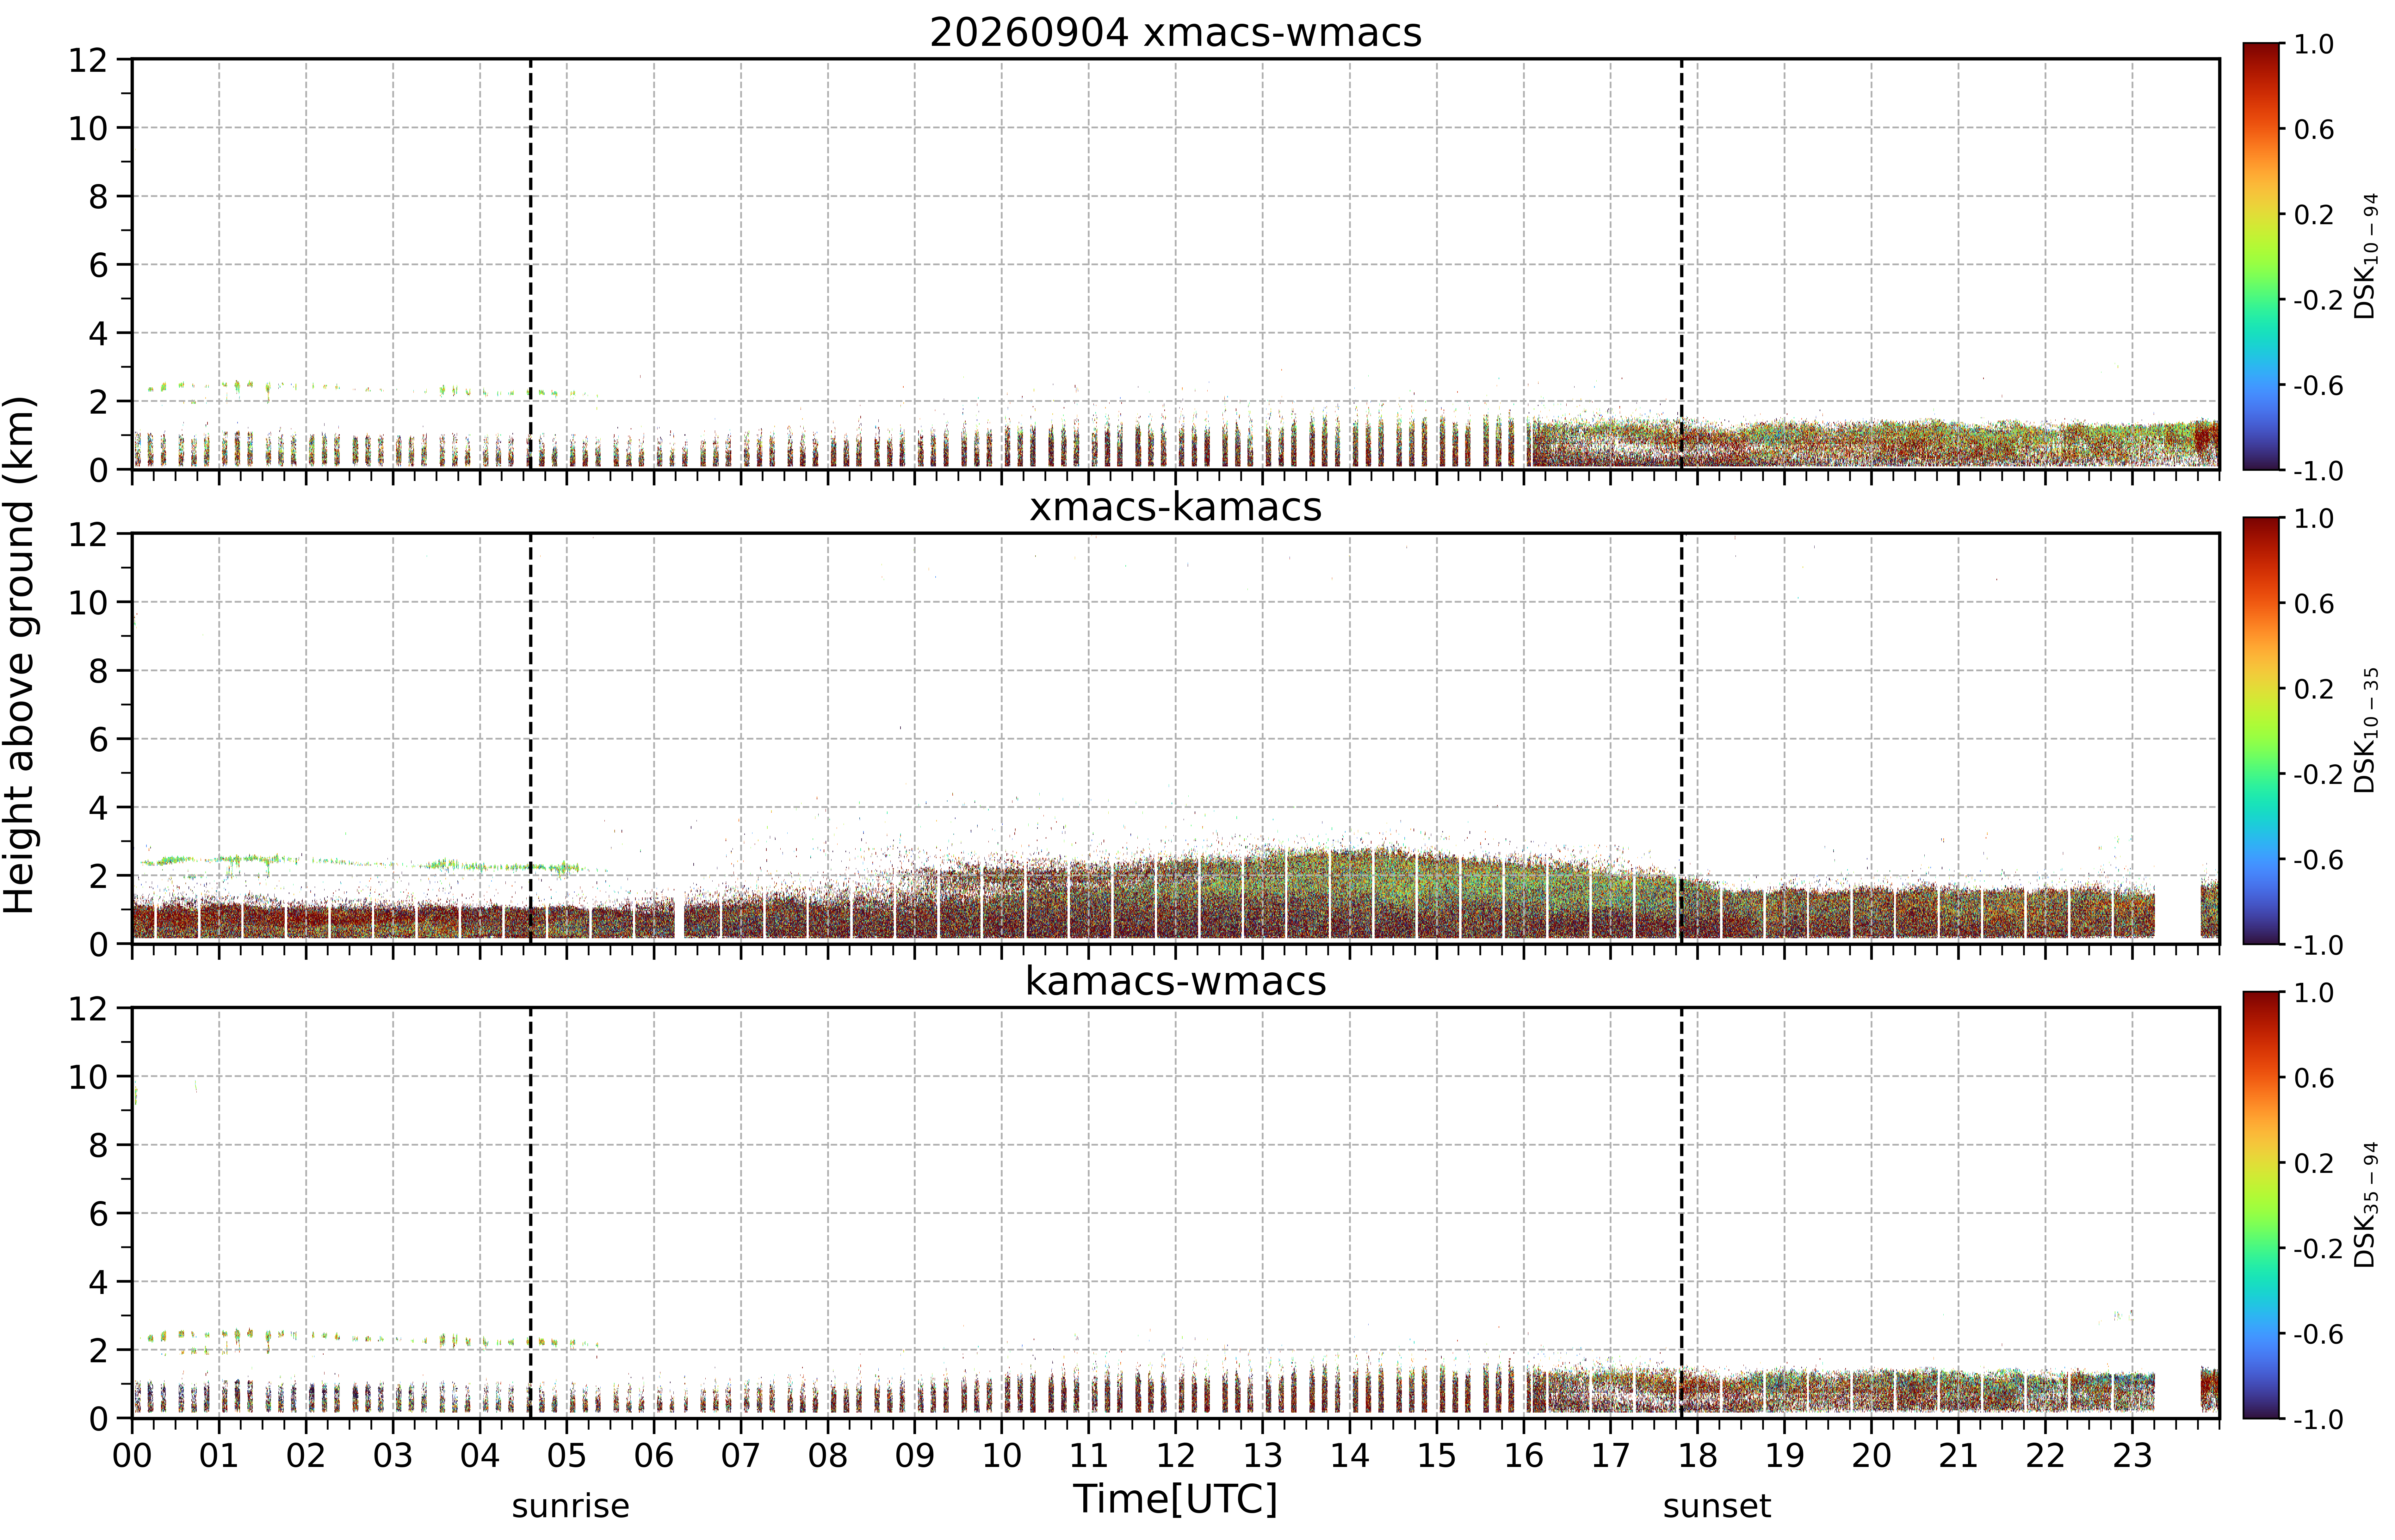Viewport: 2395px width, 1540px height.
Task: Click the '-1.0' label on bottom colorbar
Action: coord(2318,1419)
